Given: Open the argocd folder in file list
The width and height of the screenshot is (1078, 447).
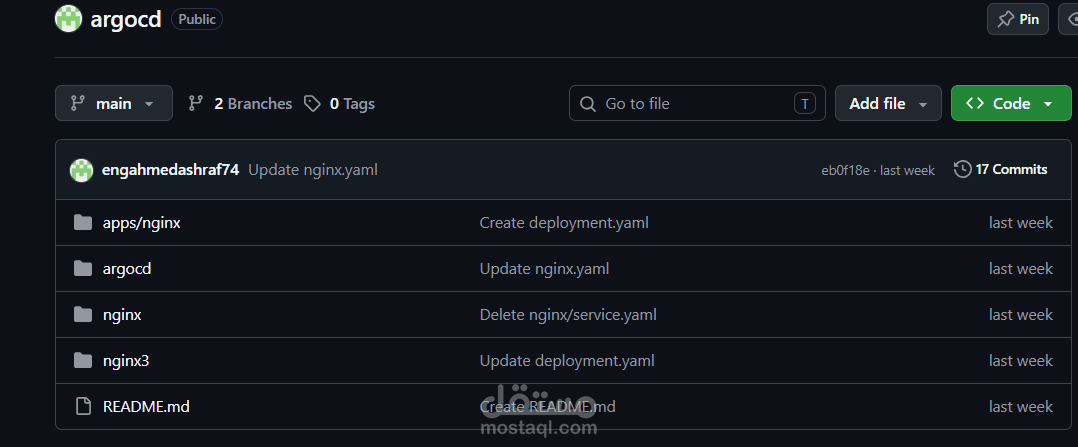Looking at the screenshot, I should (127, 269).
